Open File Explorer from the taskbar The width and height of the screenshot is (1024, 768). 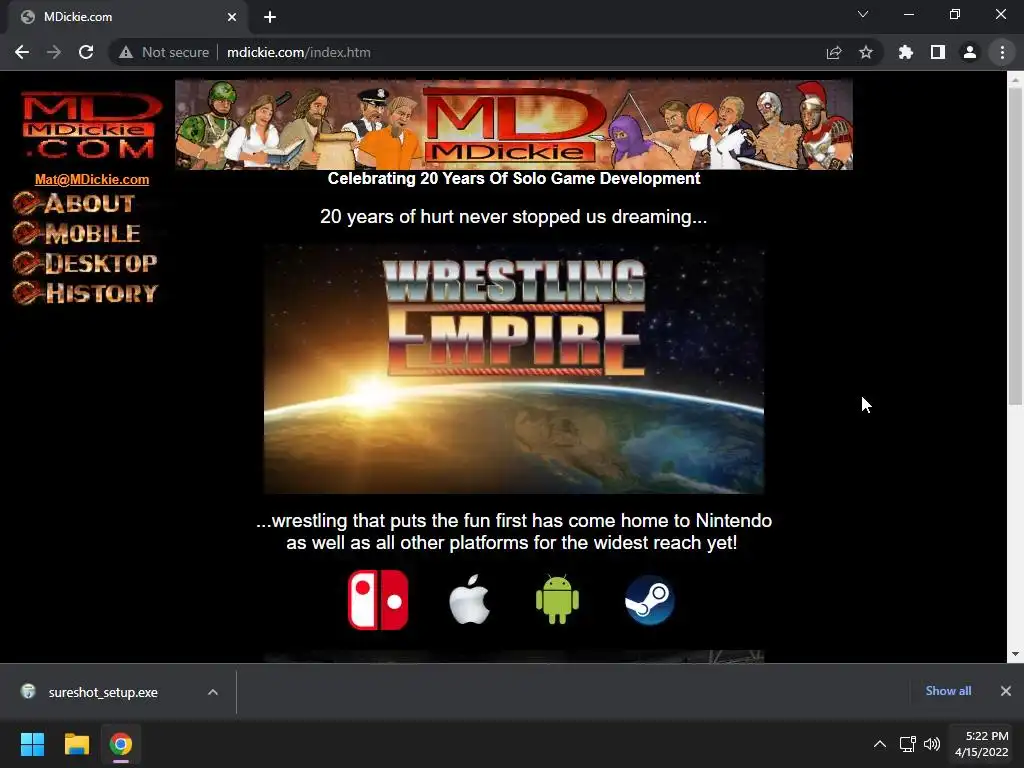pyautogui.click(x=76, y=744)
